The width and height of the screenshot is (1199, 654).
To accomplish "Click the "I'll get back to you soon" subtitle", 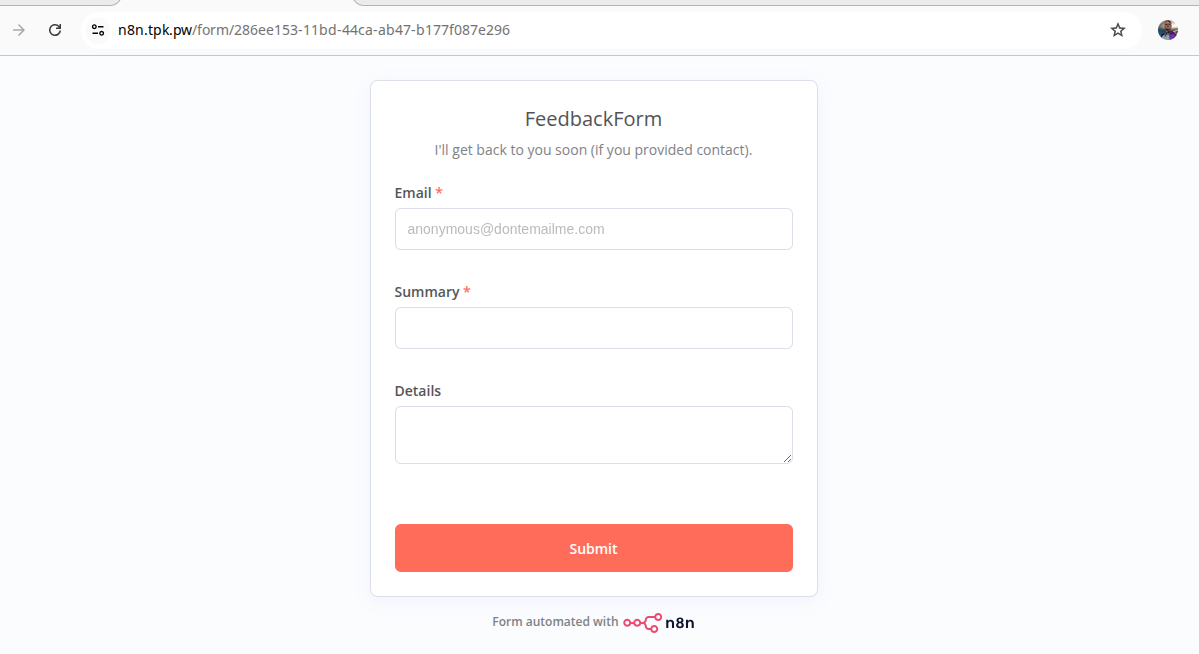I will click(593, 150).
